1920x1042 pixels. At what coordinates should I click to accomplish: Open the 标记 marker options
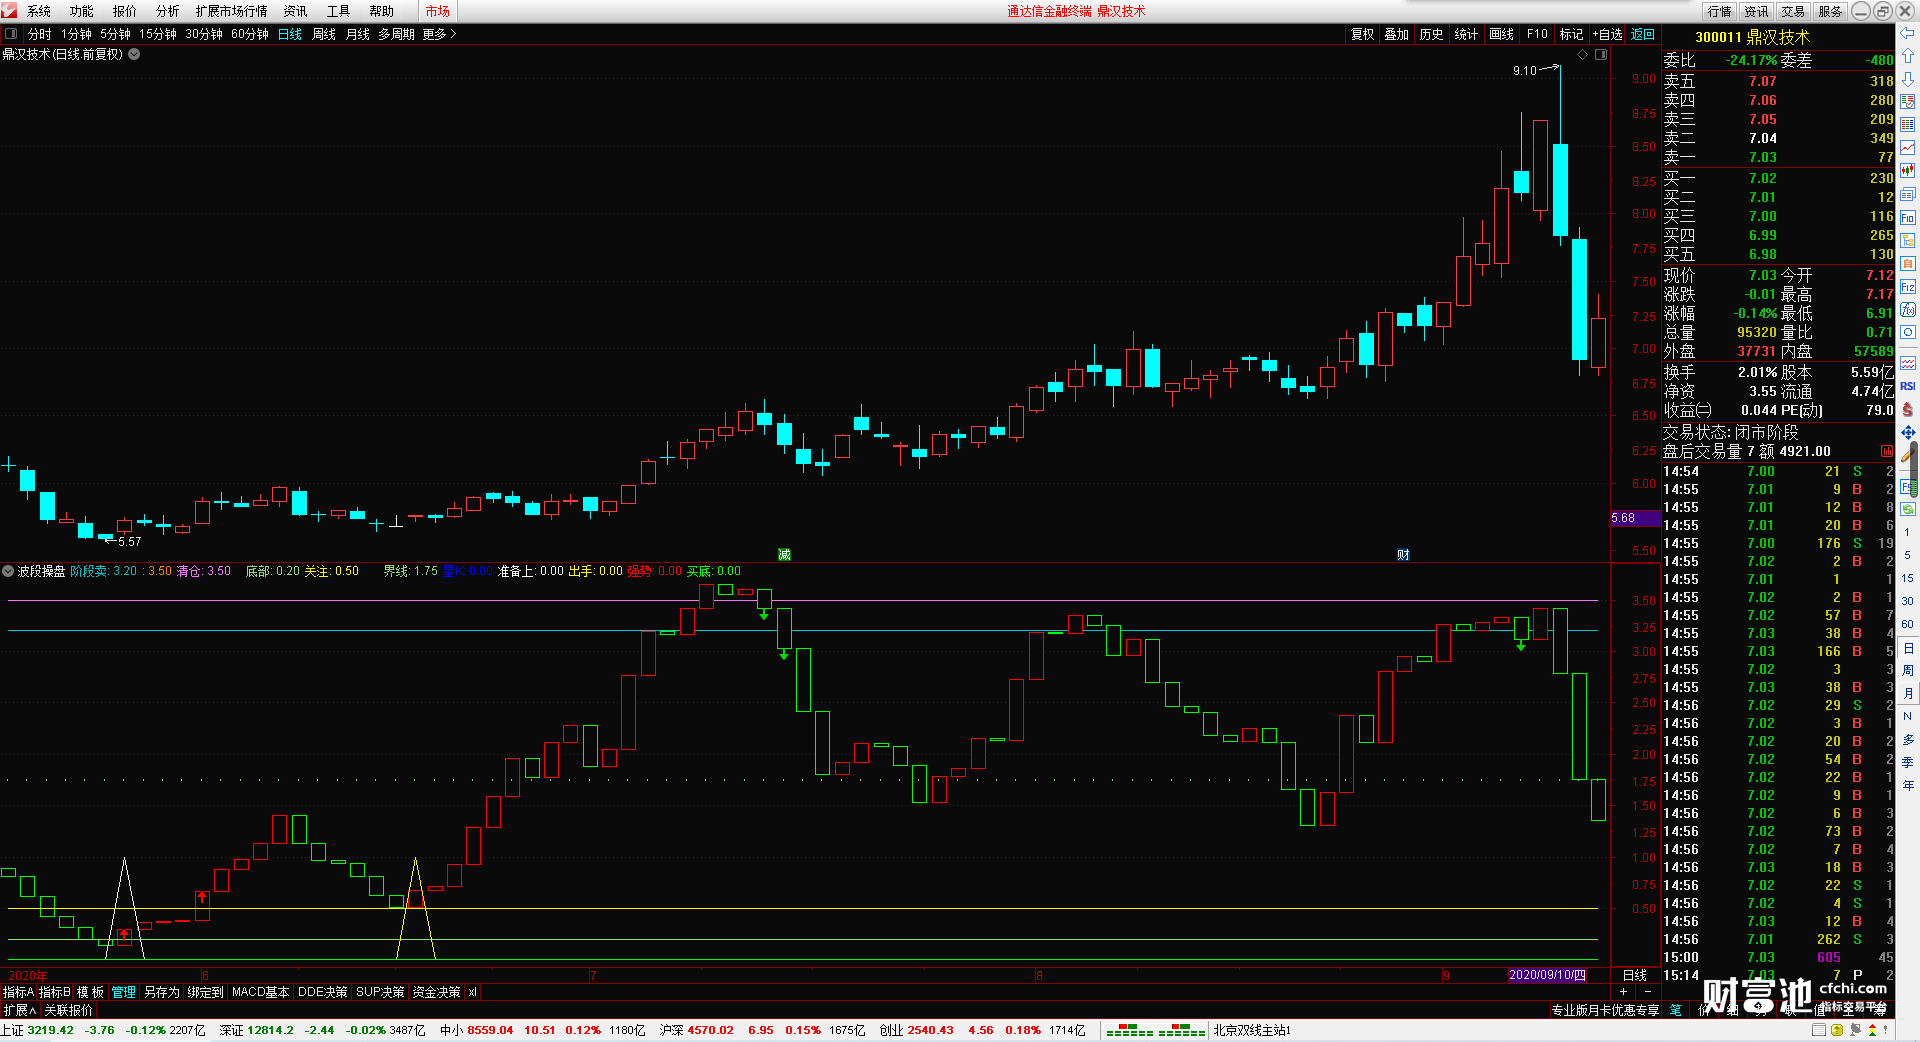coord(1571,34)
